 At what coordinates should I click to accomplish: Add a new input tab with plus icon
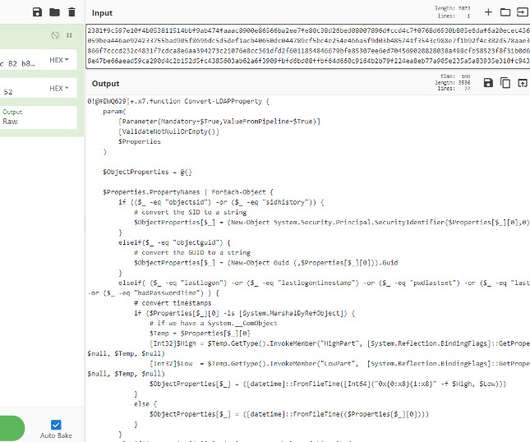tap(488, 12)
